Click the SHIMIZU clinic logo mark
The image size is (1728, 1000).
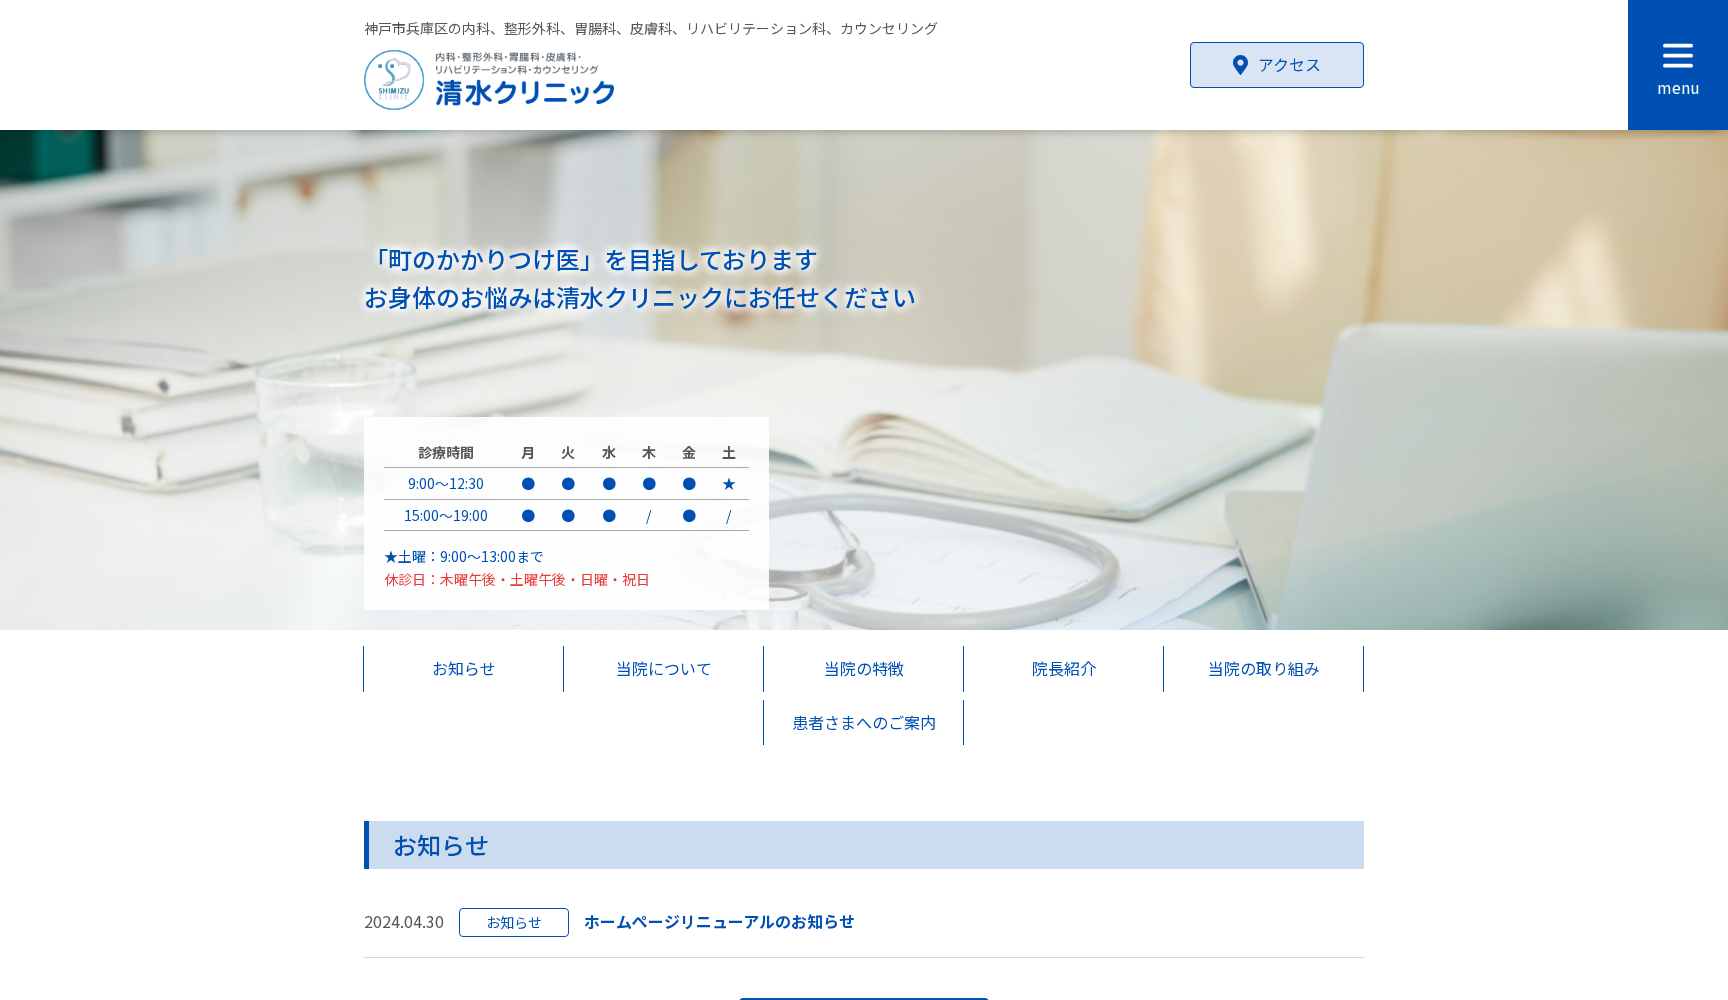tap(393, 79)
